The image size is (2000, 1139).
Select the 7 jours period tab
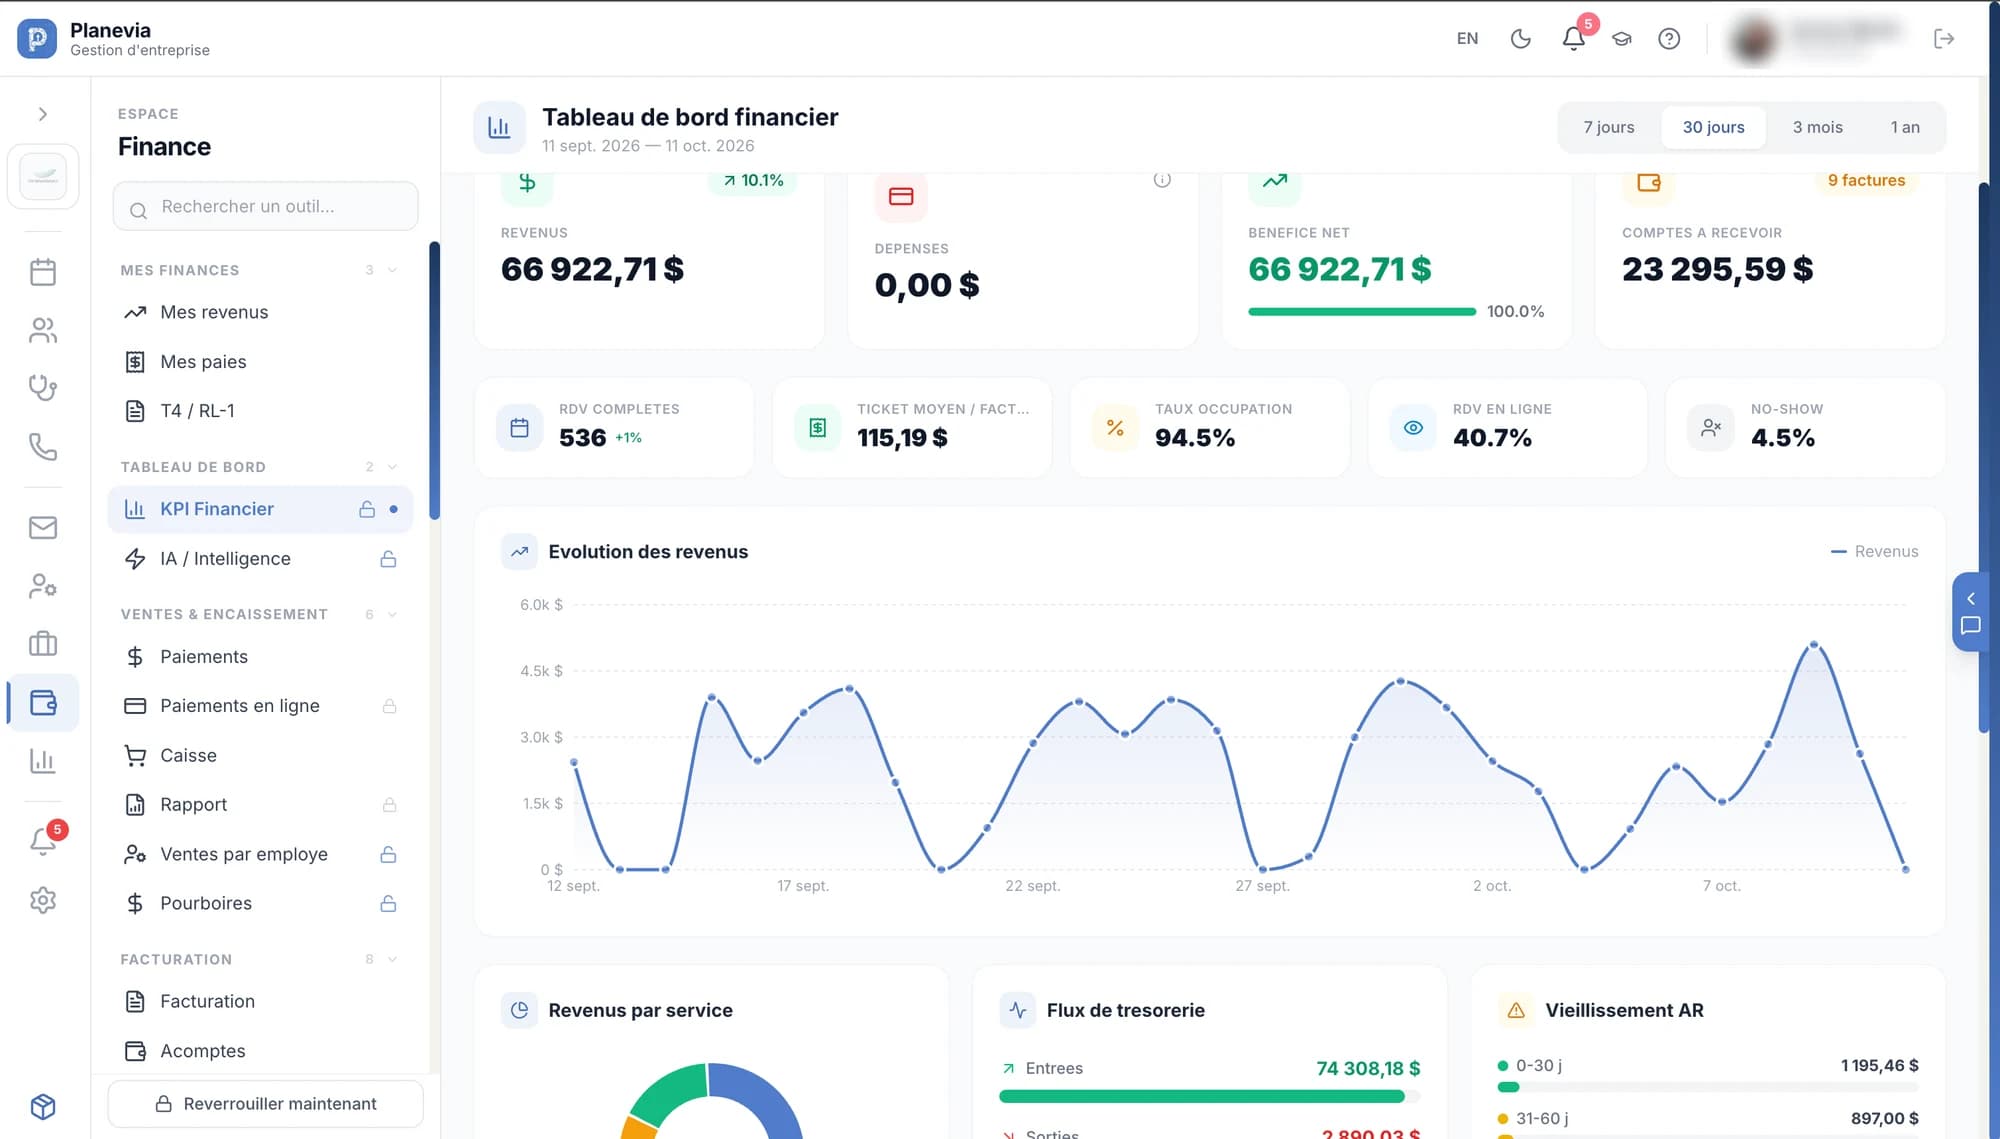tap(1608, 127)
